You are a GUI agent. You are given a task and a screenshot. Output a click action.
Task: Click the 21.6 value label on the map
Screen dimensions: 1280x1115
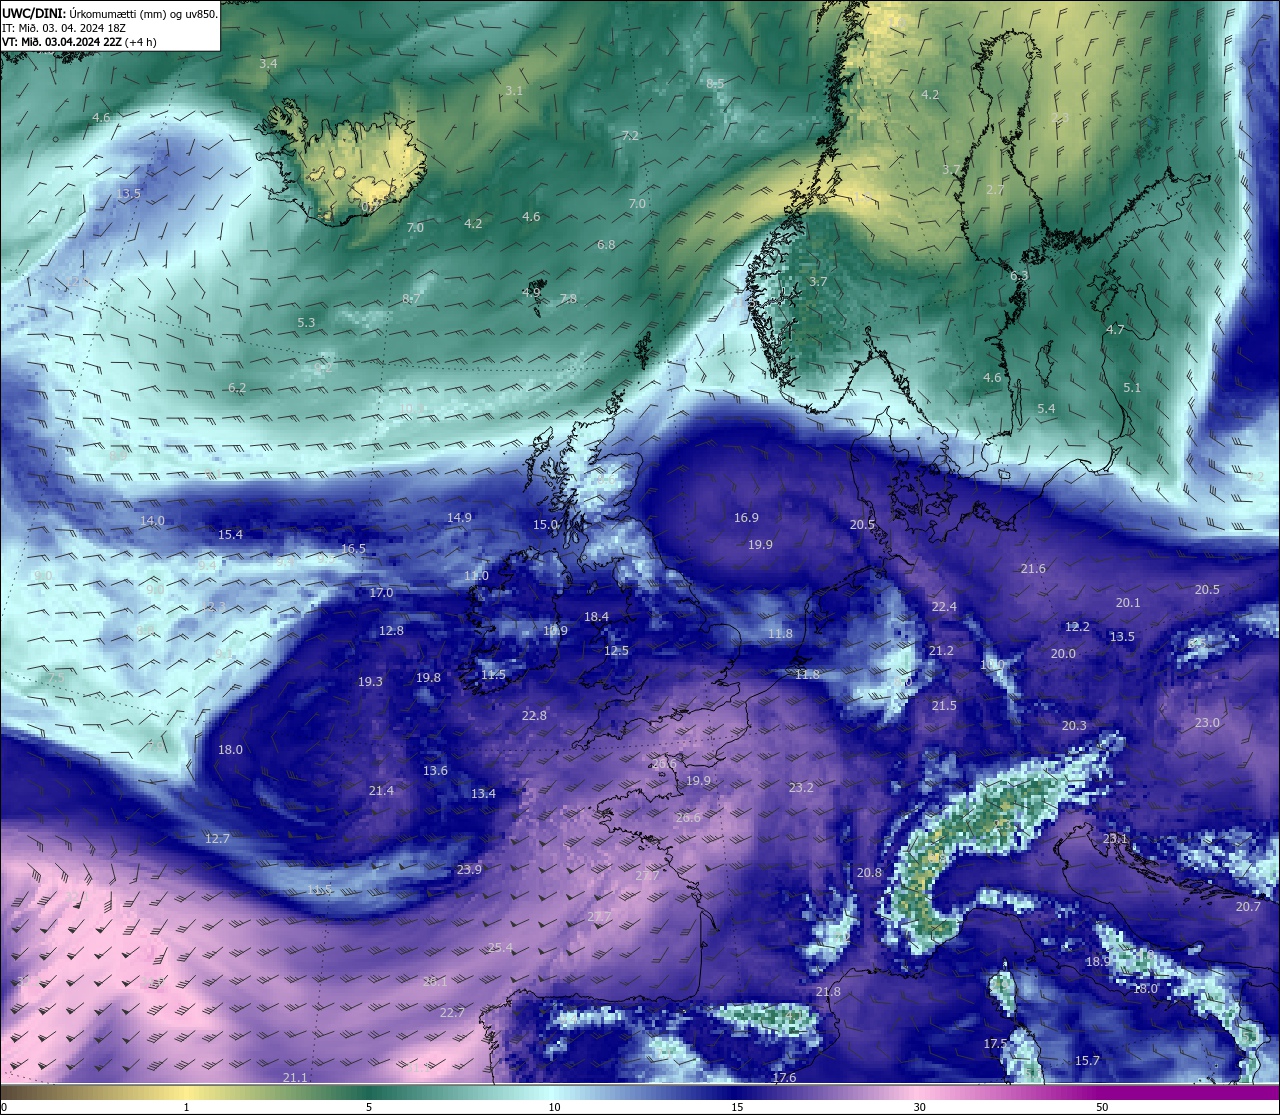click(x=1033, y=569)
